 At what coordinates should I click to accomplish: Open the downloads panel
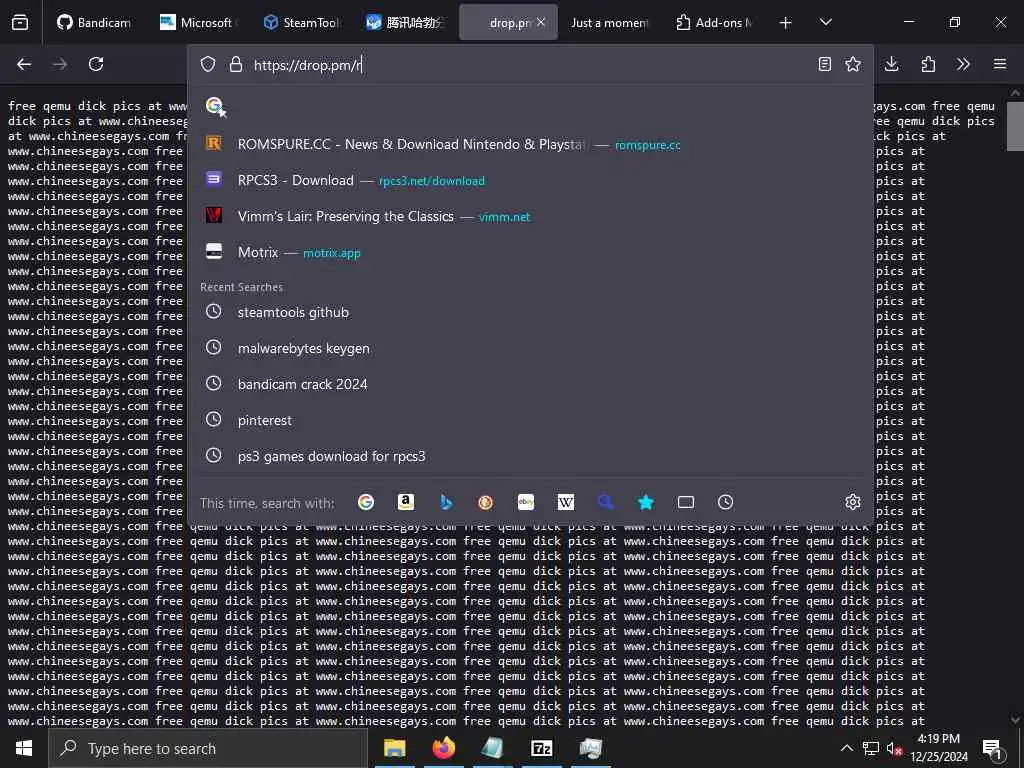[891, 64]
